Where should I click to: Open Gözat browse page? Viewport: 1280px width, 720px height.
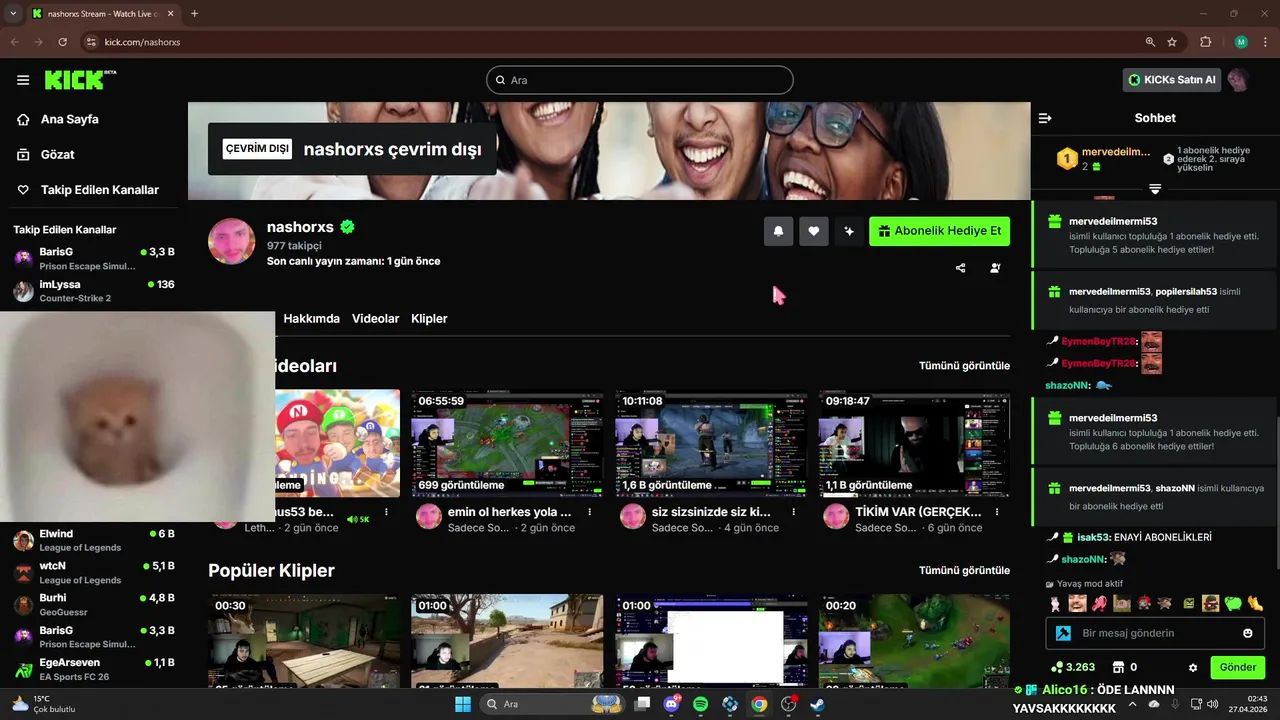point(57,154)
